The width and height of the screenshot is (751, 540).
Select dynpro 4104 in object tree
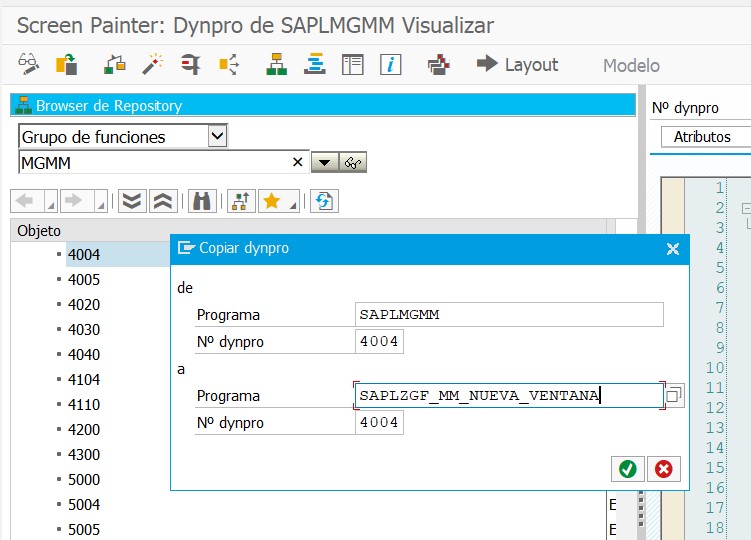tap(84, 379)
